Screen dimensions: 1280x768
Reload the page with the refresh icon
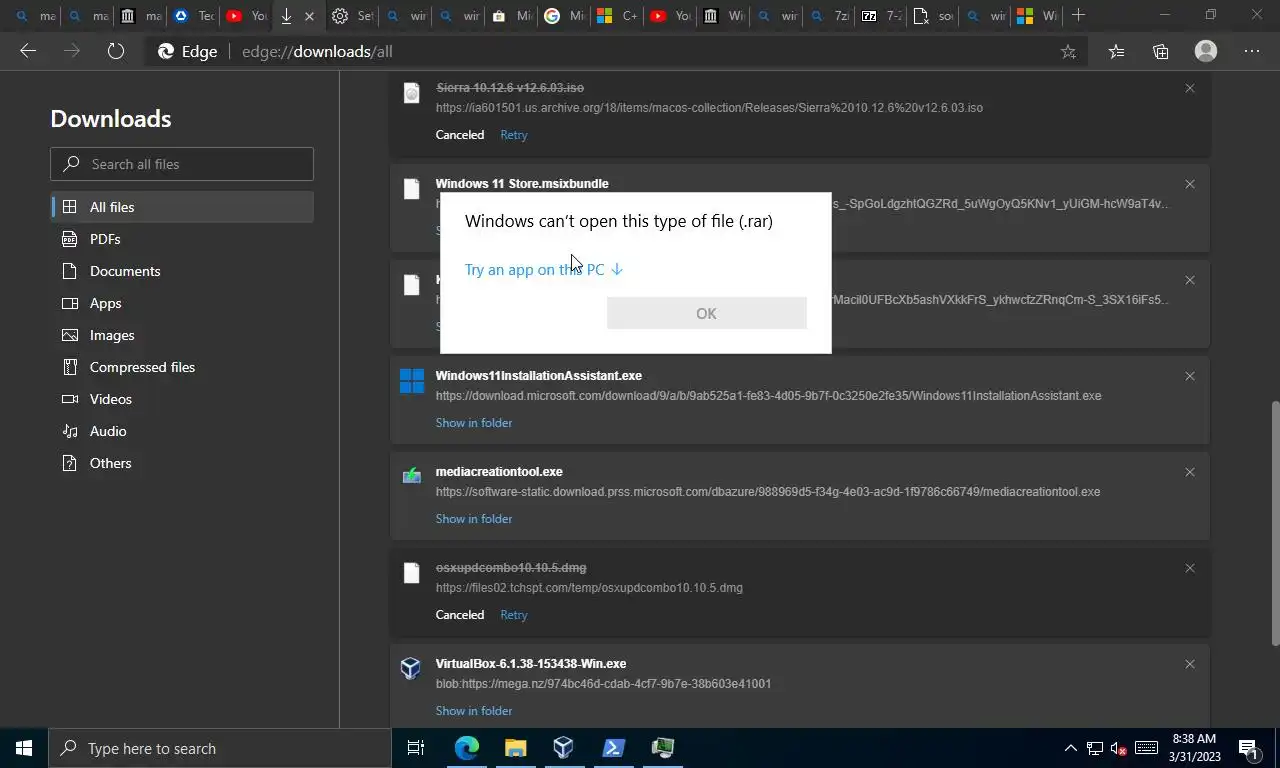116,51
